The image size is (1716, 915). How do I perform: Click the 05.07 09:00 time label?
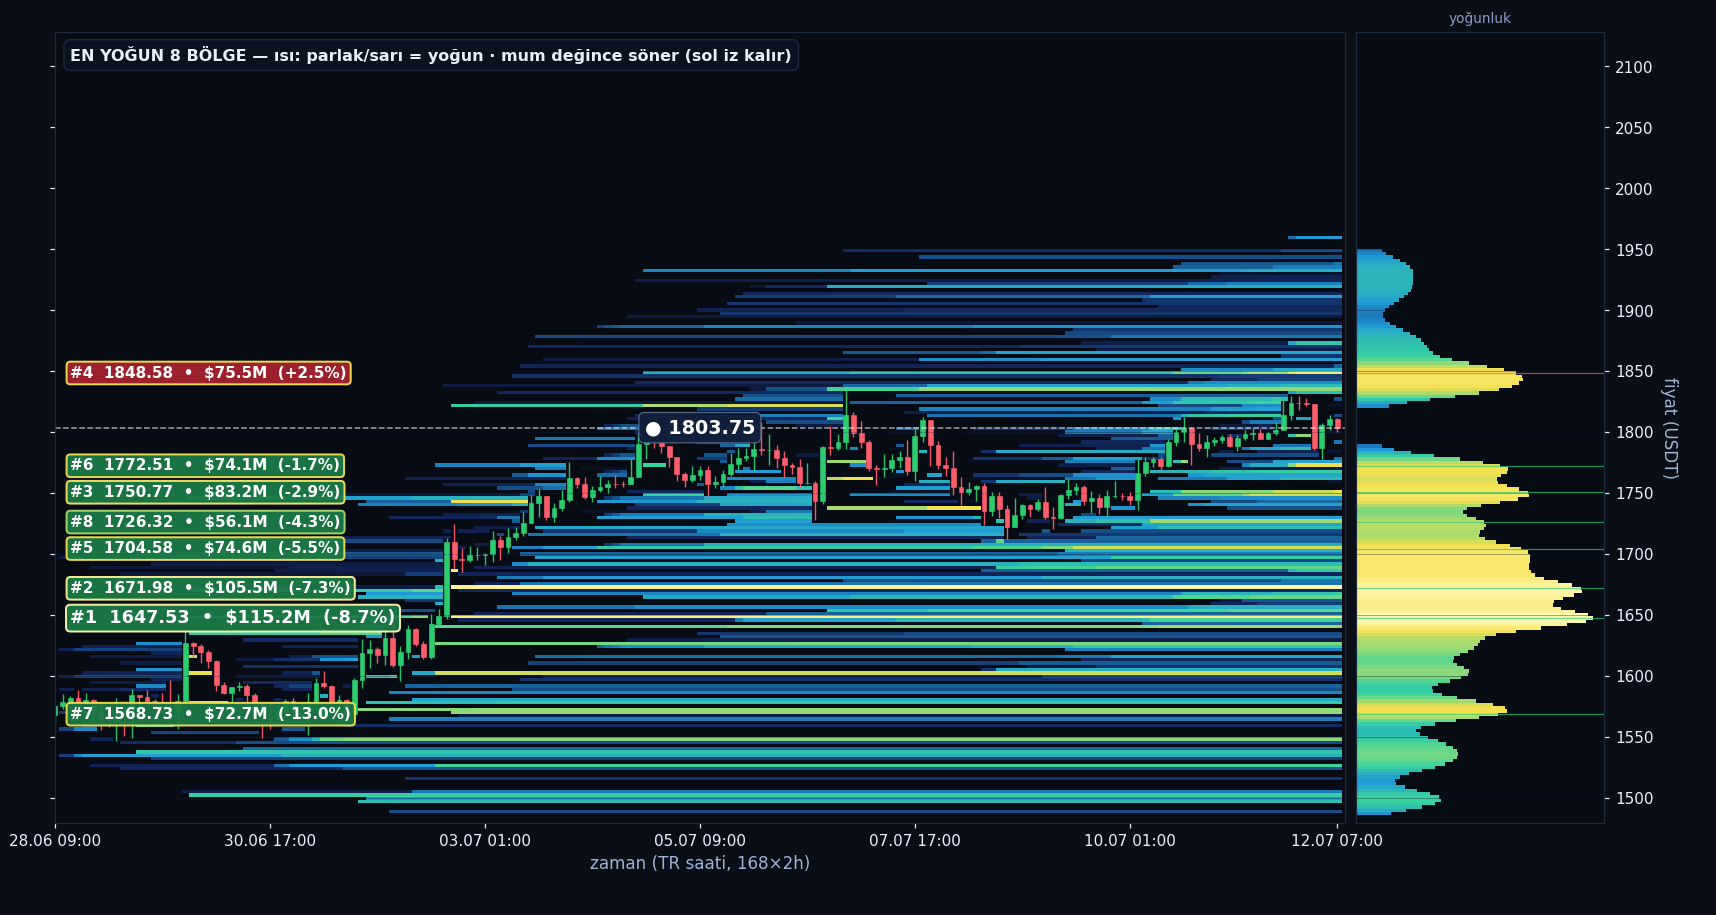(700, 841)
